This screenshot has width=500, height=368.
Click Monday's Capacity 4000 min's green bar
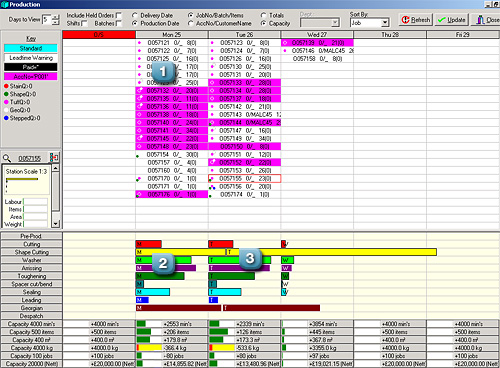(141, 324)
